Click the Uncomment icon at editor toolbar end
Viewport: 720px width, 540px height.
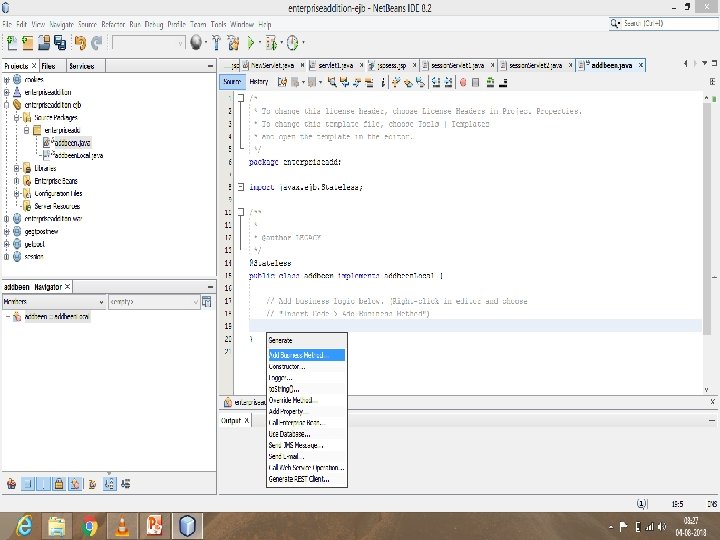pos(503,82)
